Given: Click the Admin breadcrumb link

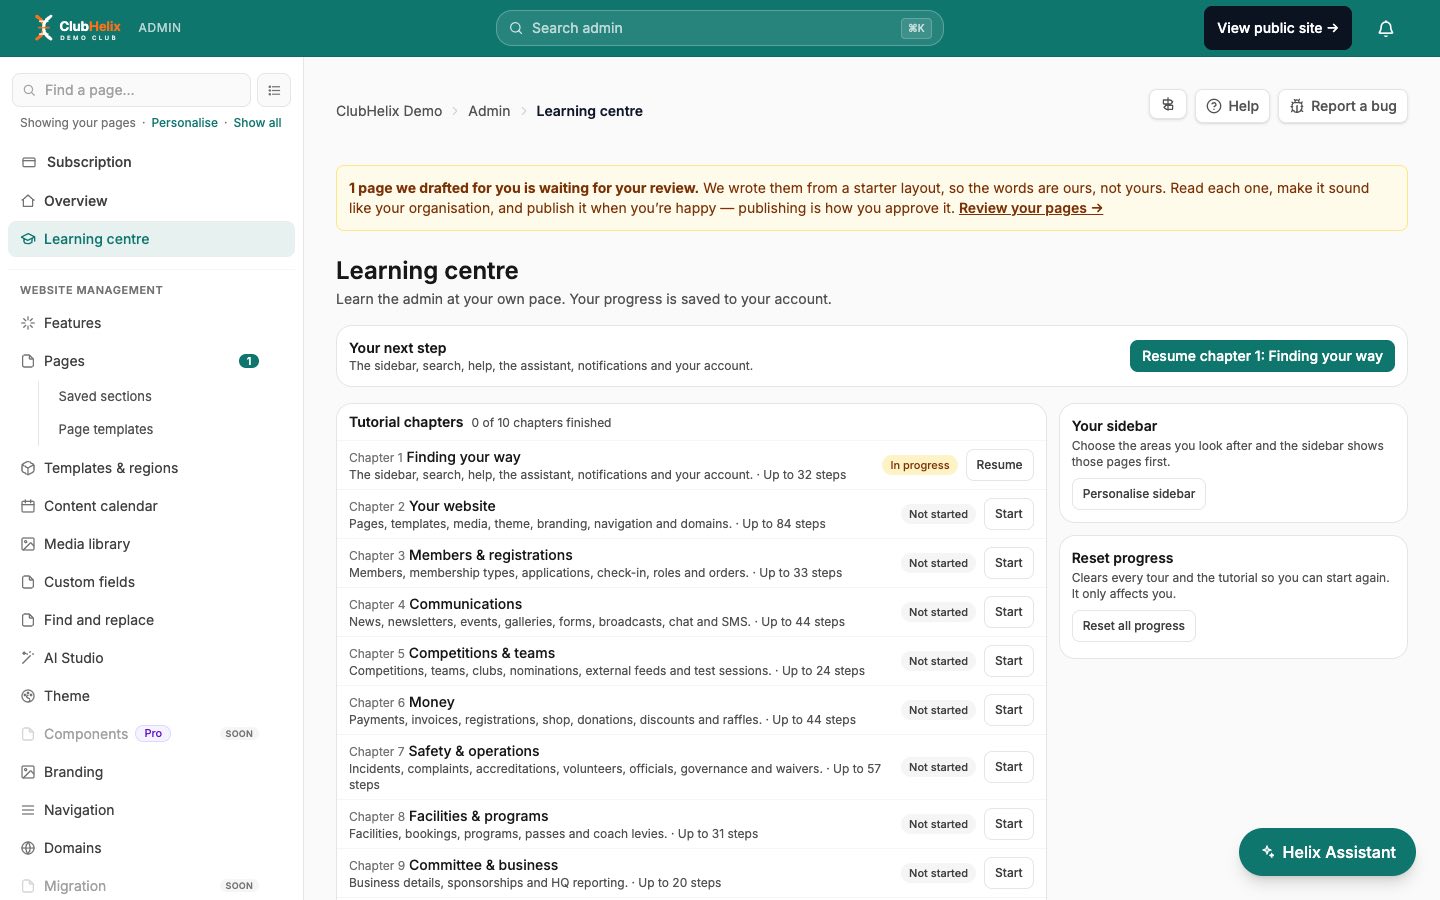Looking at the screenshot, I should tap(489, 111).
